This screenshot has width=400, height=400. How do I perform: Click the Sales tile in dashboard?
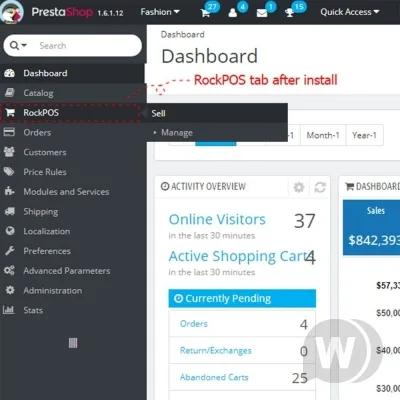click(371, 228)
